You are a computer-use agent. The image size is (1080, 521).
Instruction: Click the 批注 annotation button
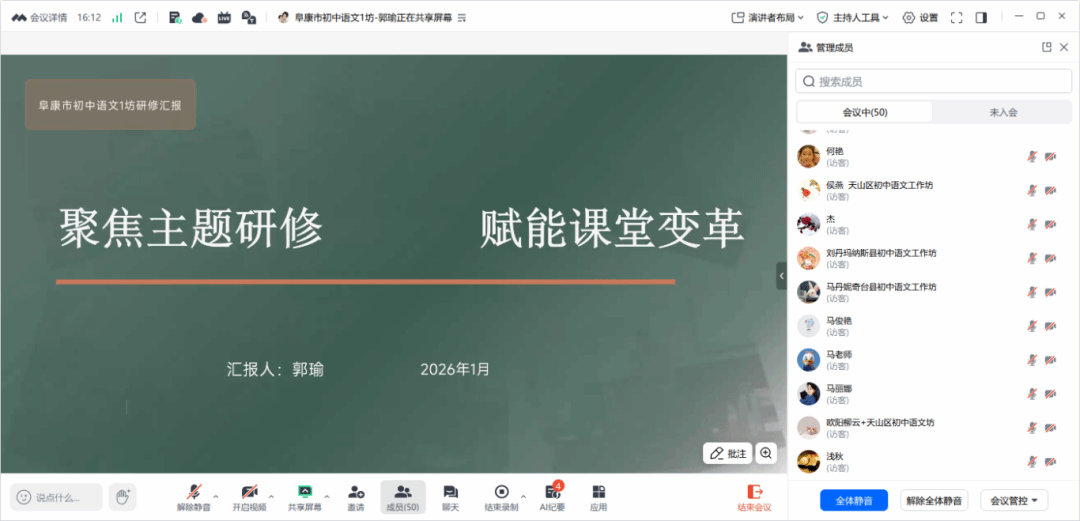(728, 453)
